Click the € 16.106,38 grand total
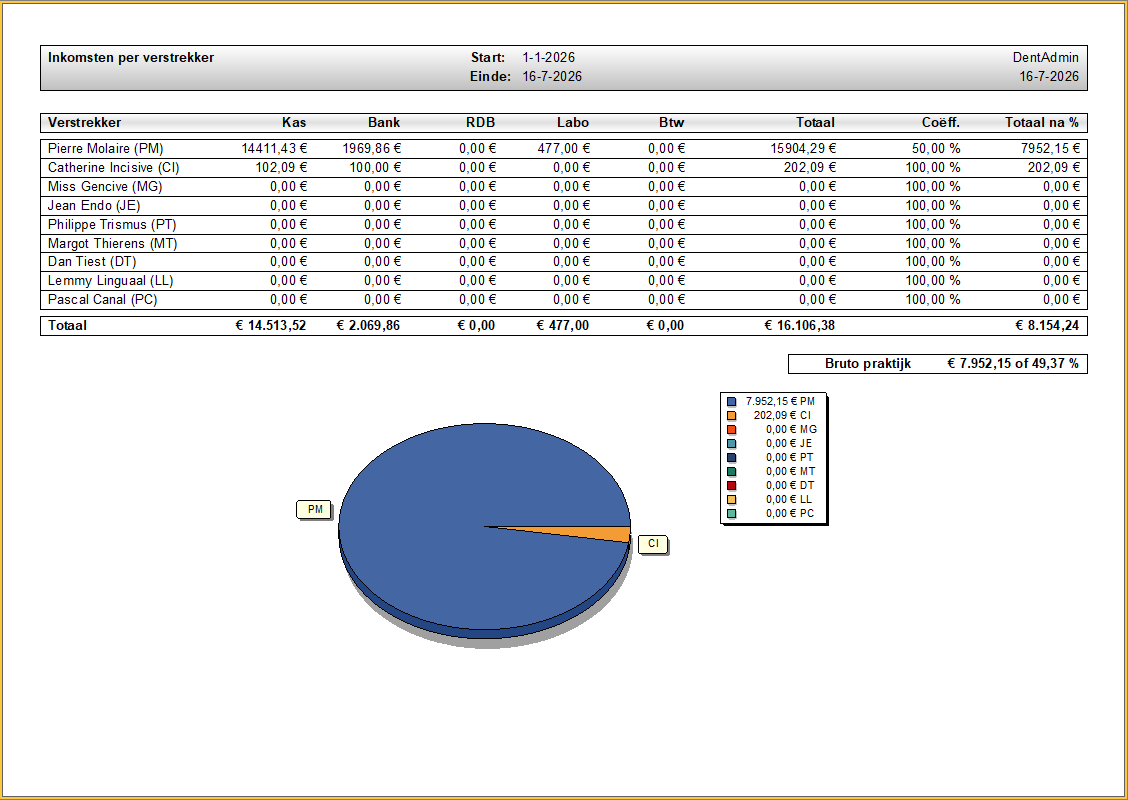This screenshot has height=800, width=1128. click(799, 326)
